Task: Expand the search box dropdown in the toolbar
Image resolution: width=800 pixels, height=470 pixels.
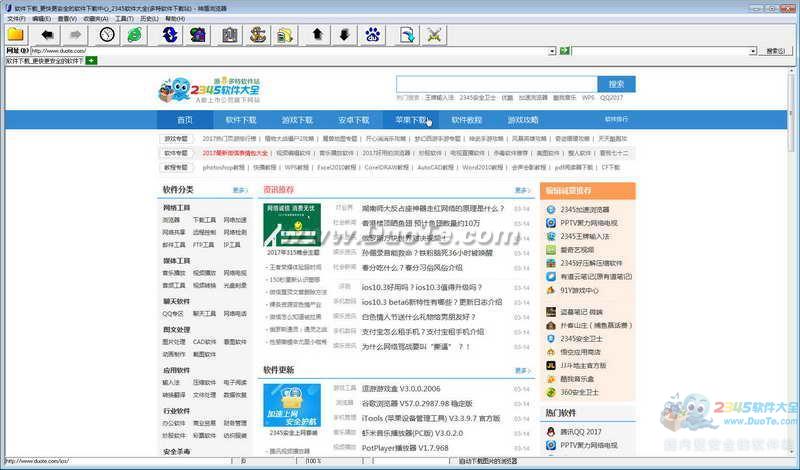Action: coord(753,51)
